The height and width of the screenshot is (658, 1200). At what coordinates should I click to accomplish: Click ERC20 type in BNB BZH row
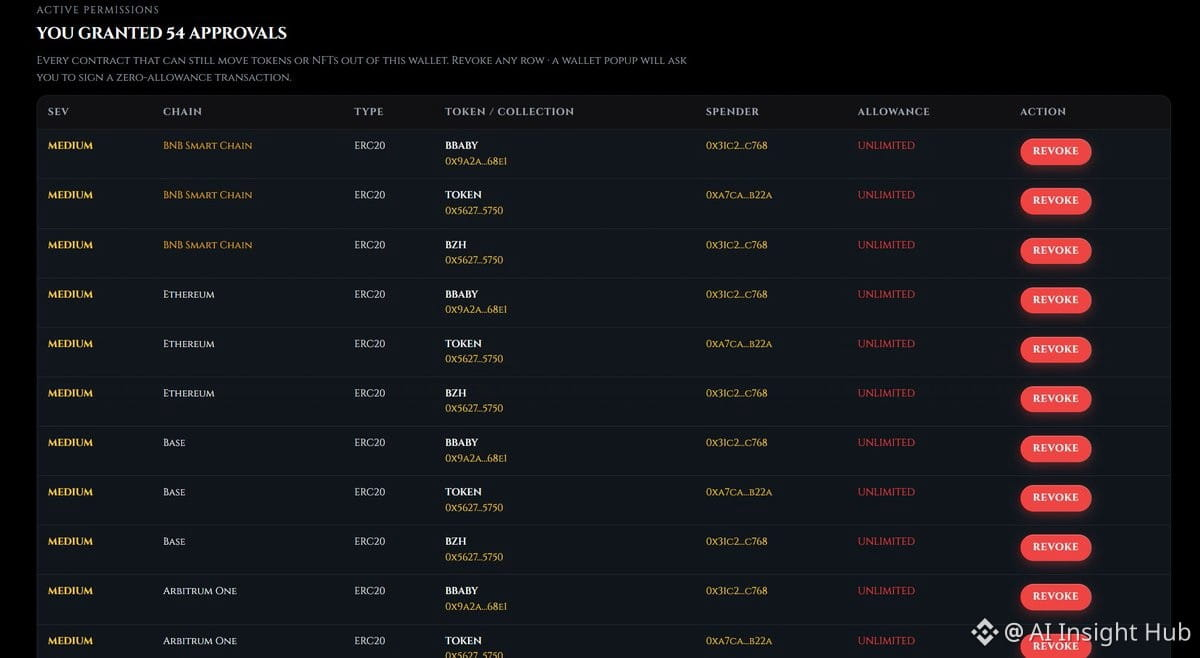pyautogui.click(x=369, y=245)
